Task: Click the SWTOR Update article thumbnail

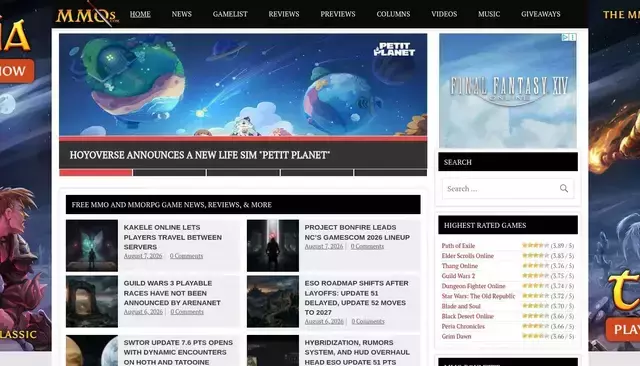Action: pos(92,350)
